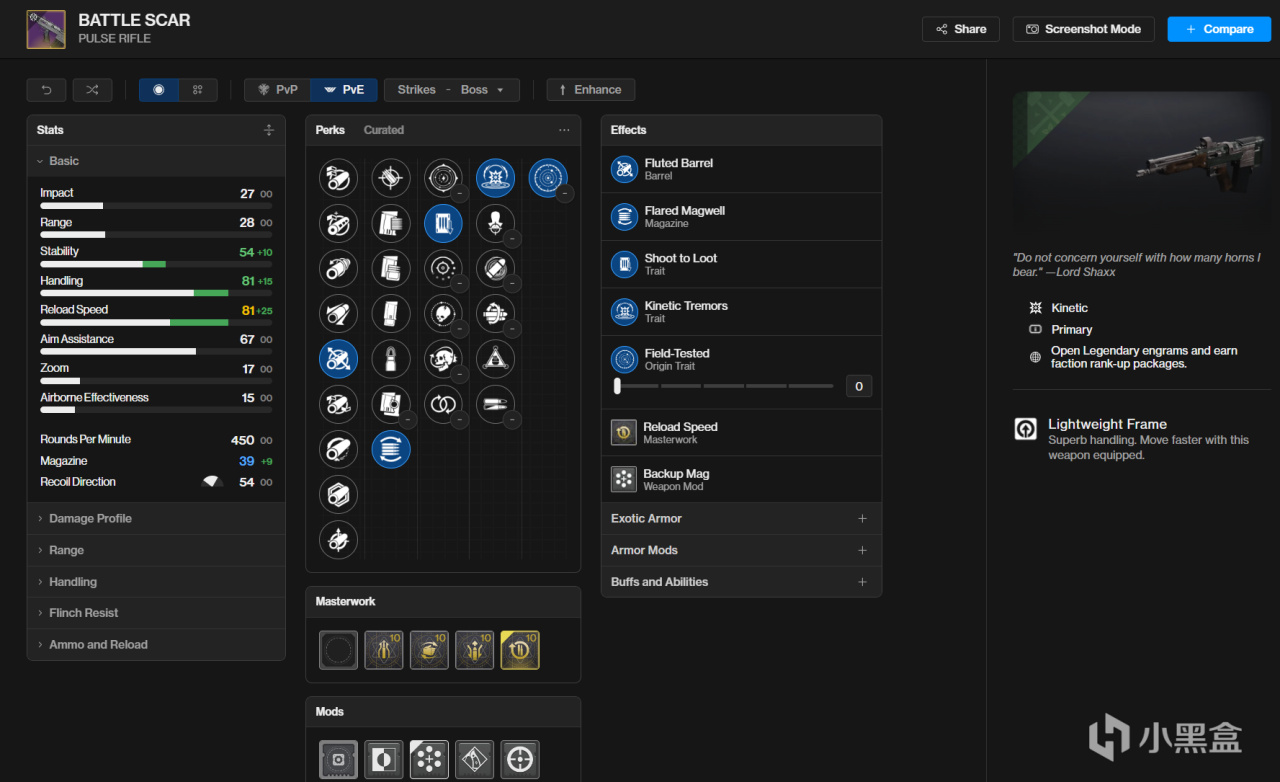Click the Battle Scar weapon icon in header
The width and height of the screenshot is (1280, 782).
click(46, 29)
